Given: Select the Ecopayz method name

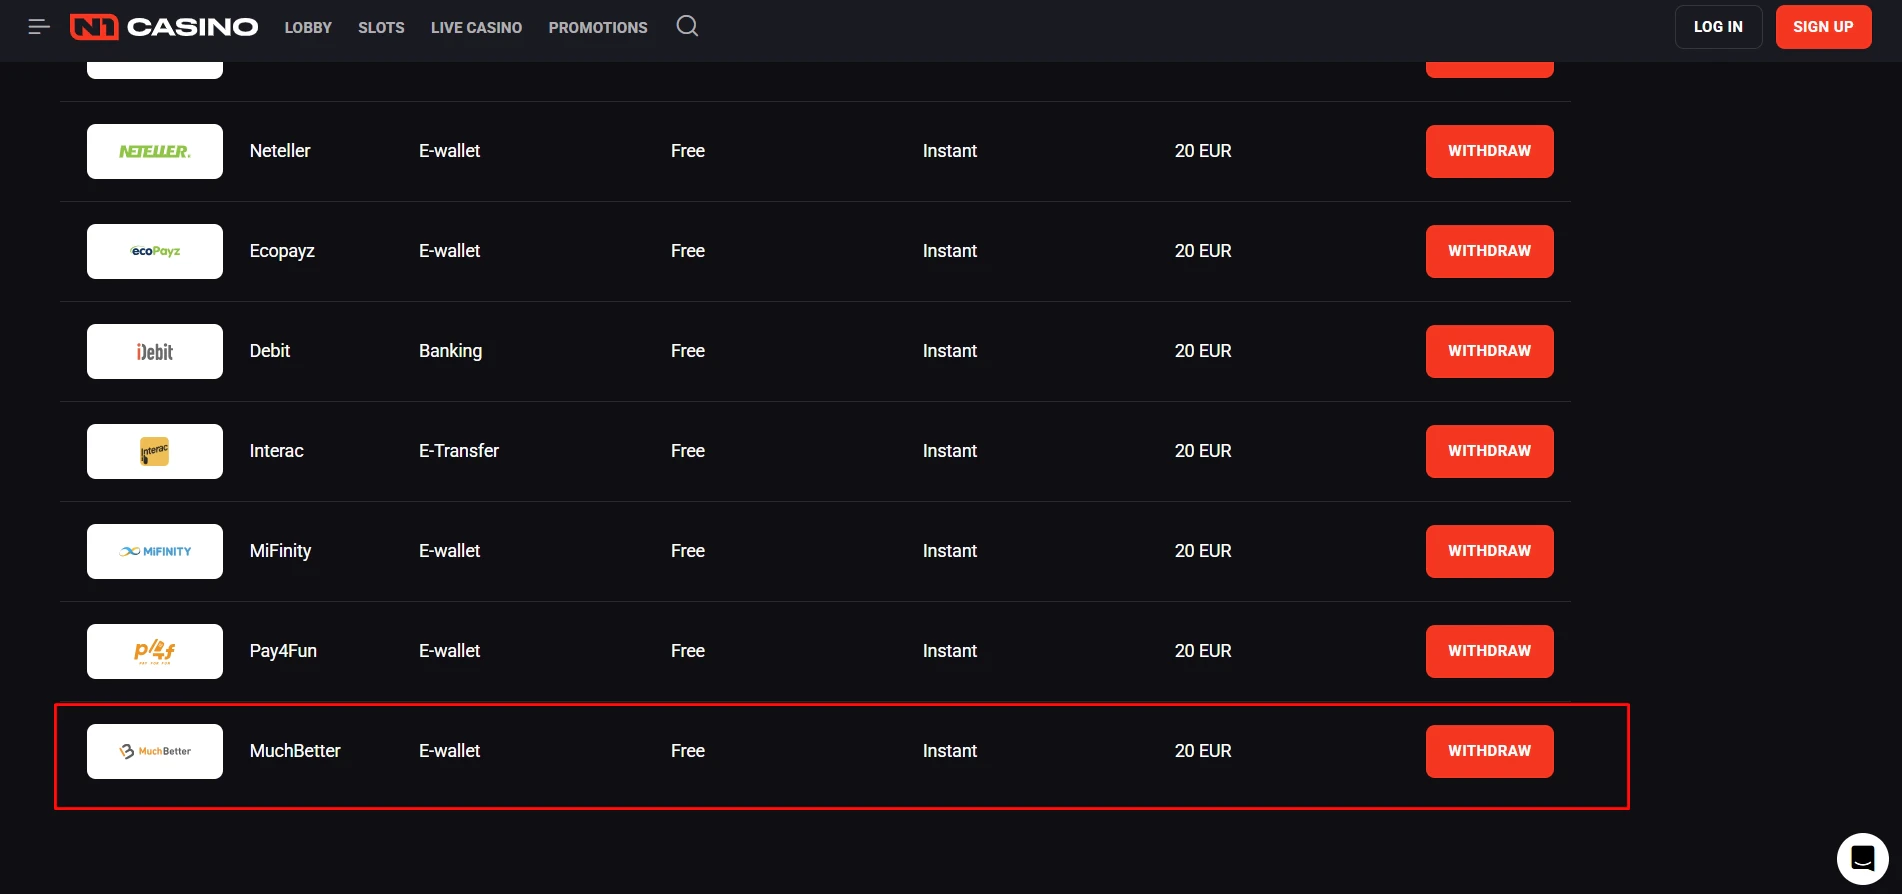Looking at the screenshot, I should tap(282, 251).
